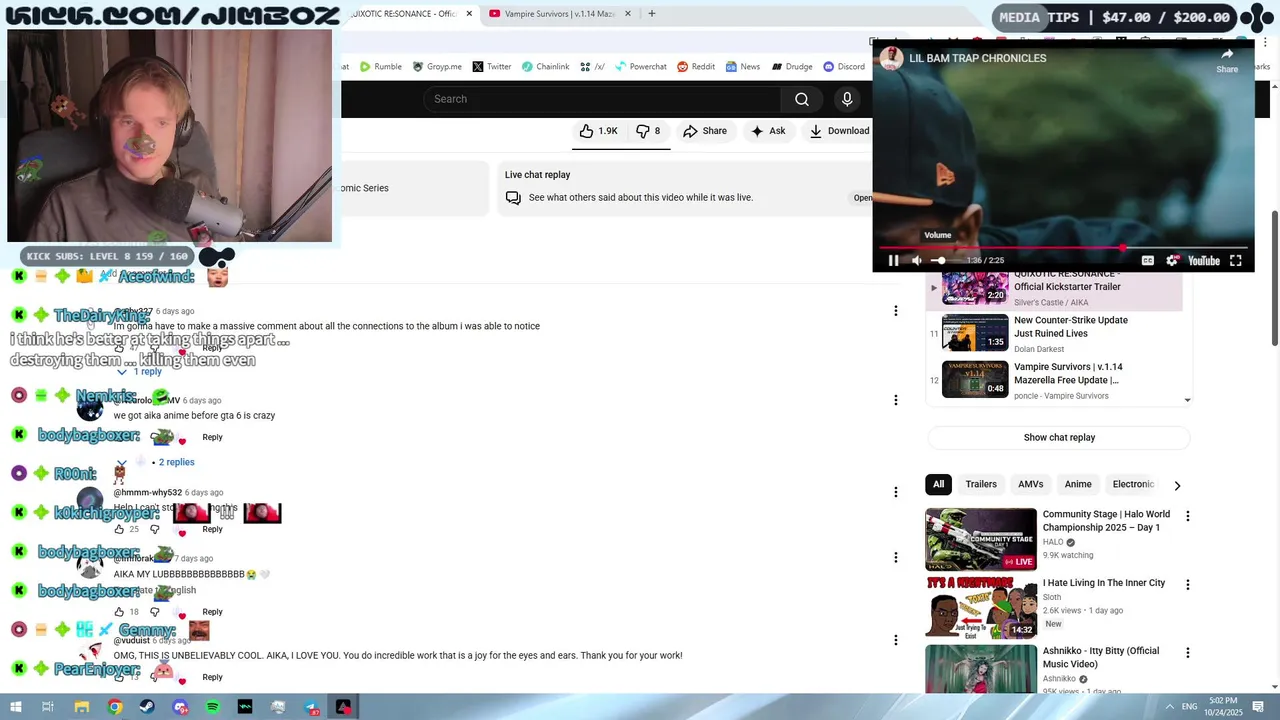The image size is (1280, 720).
Task: Select the Electronic filter chip
Action: click(1133, 484)
